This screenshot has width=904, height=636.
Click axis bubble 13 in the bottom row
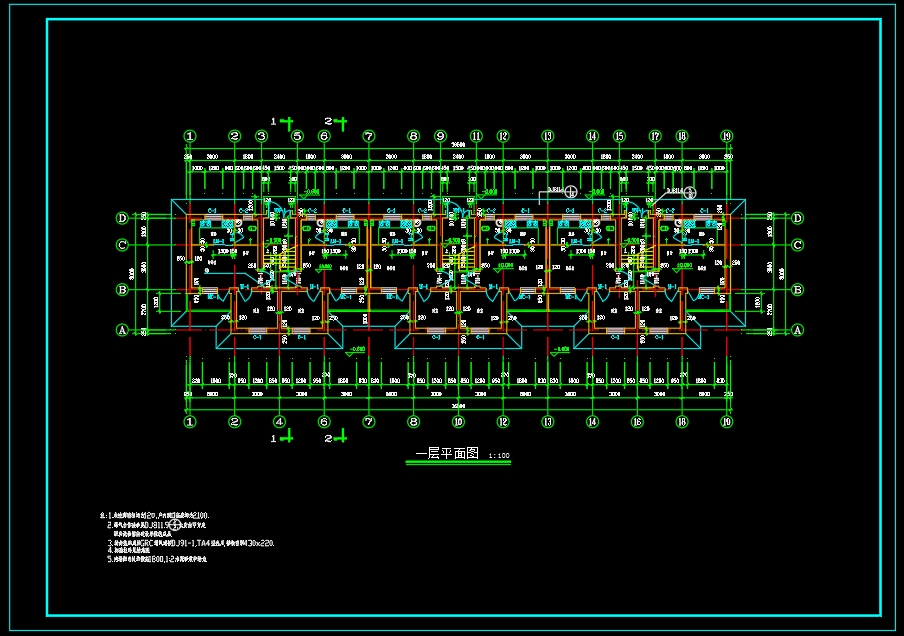(x=548, y=422)
